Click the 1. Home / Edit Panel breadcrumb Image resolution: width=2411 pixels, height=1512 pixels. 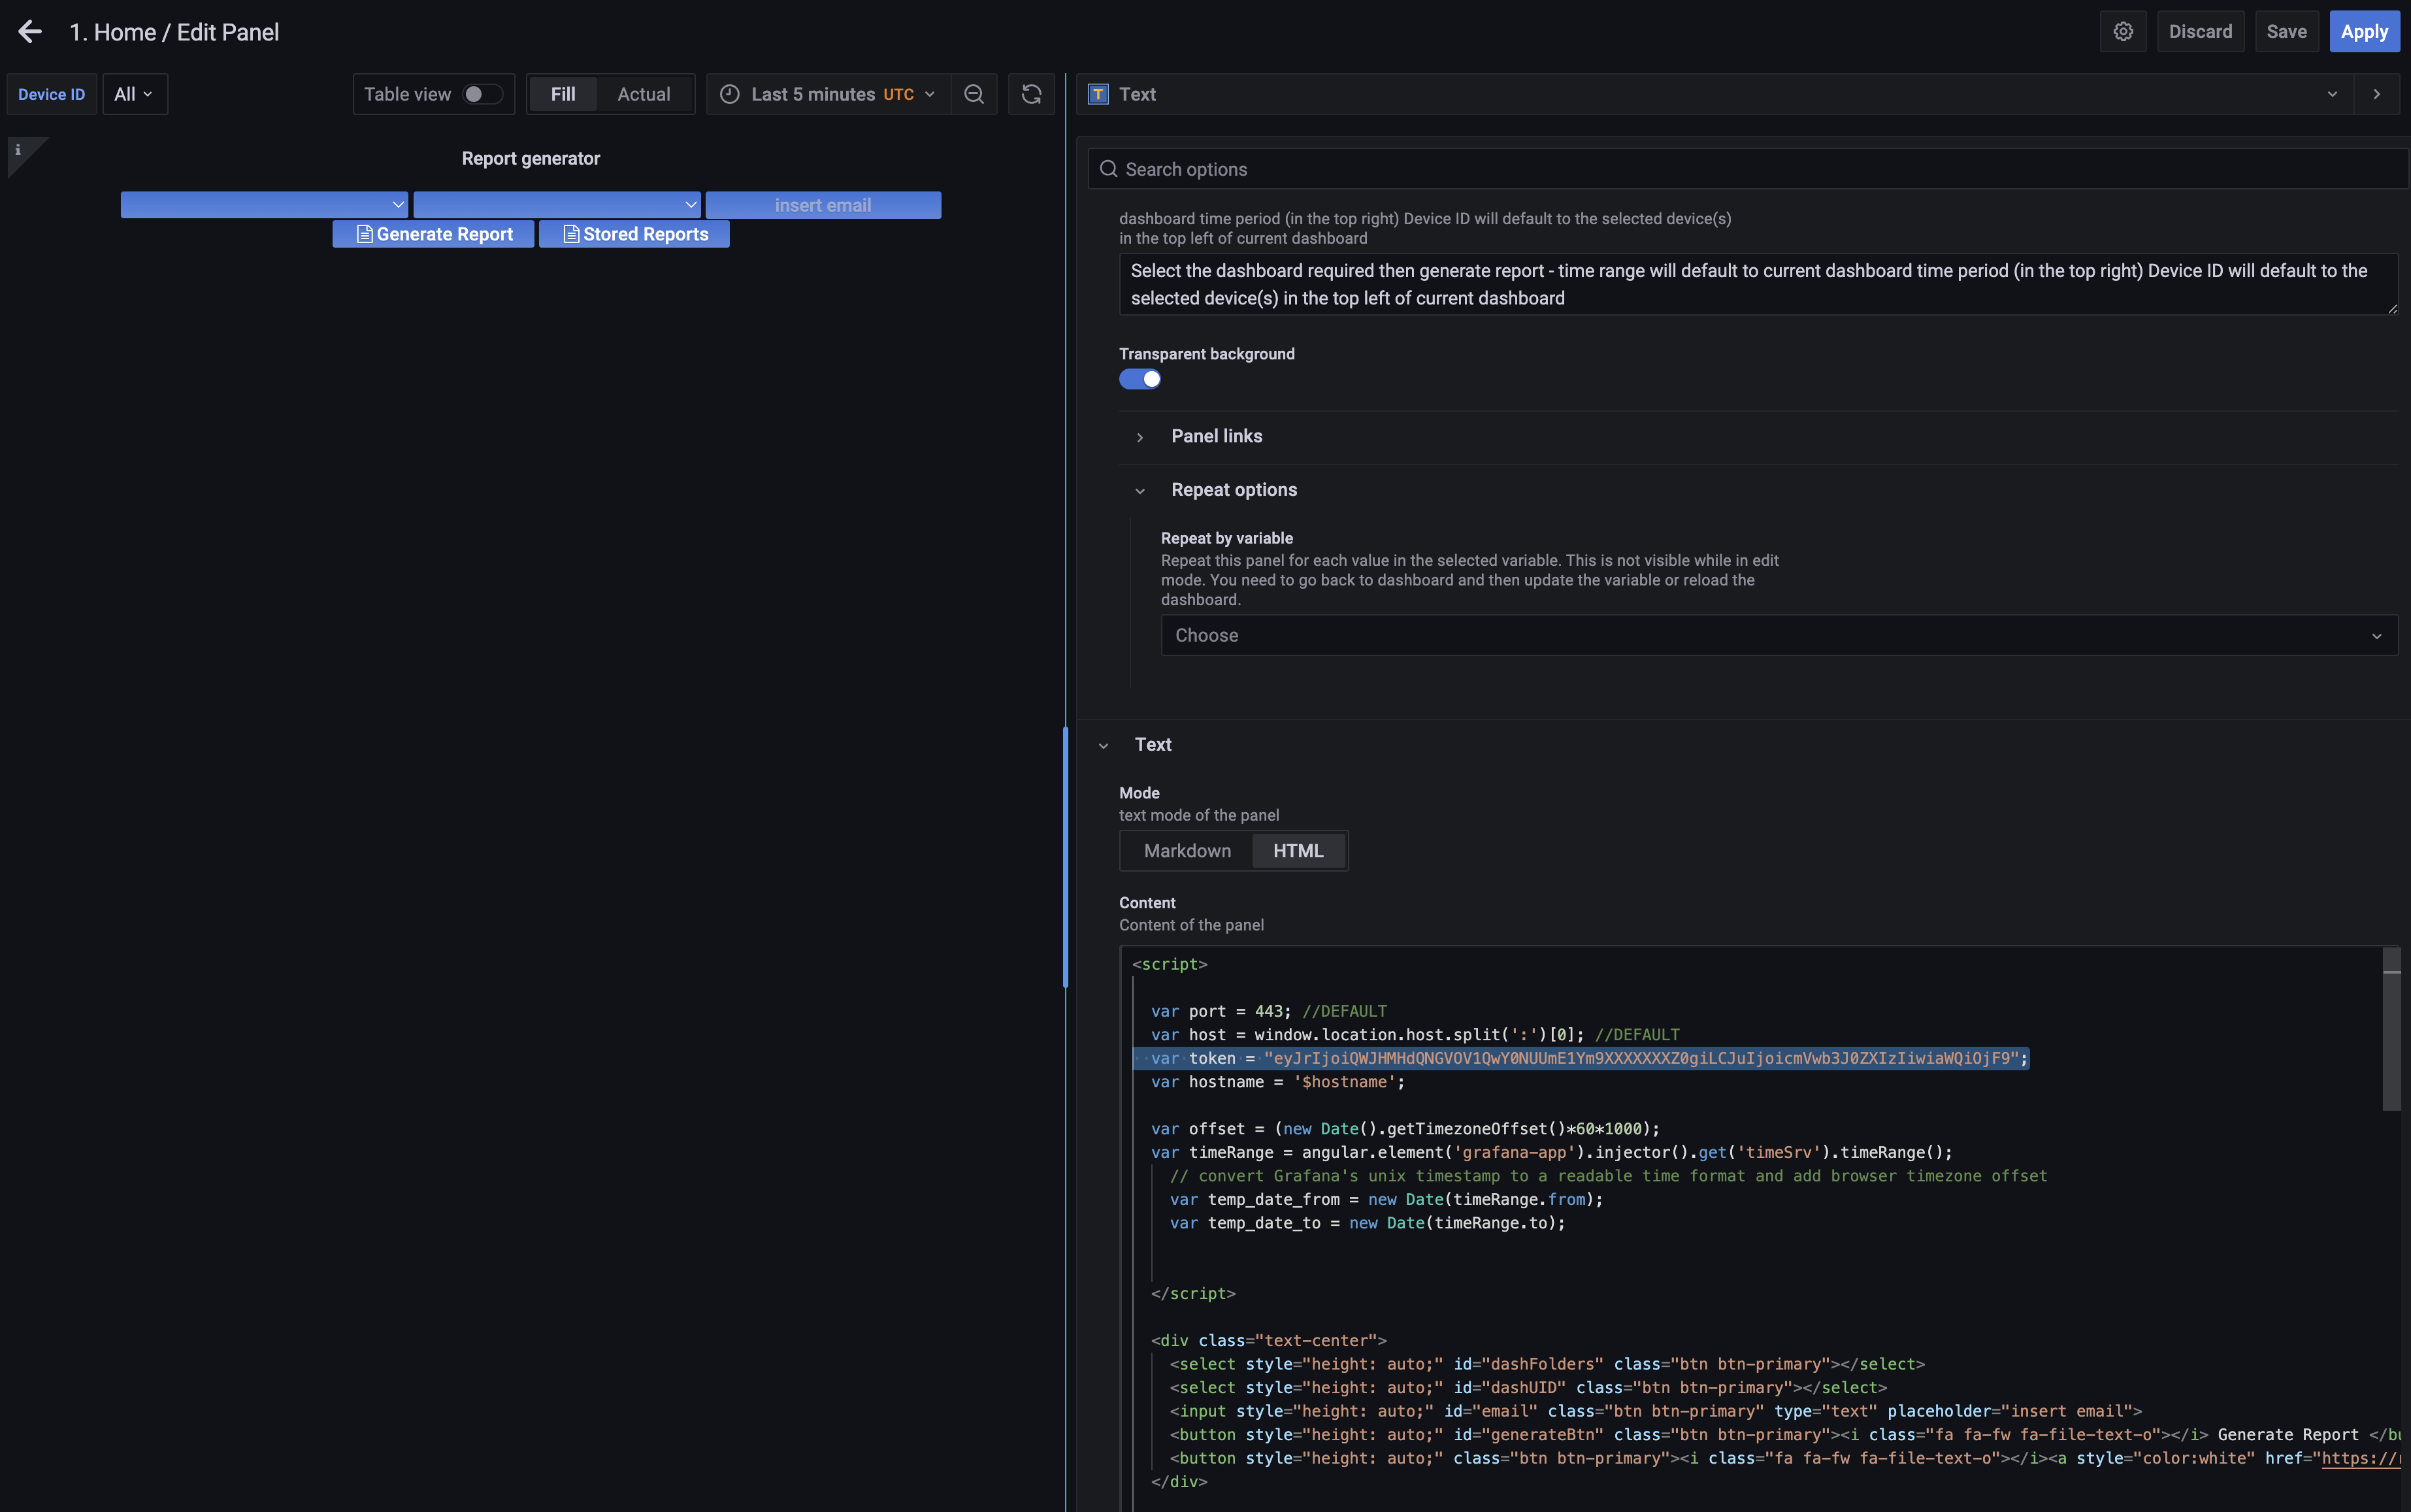pos(174,32)
